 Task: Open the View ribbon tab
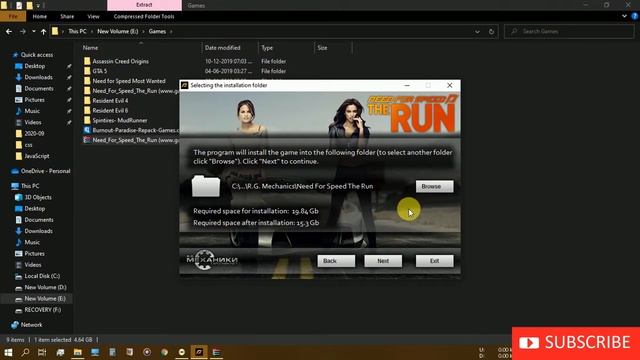93,16
